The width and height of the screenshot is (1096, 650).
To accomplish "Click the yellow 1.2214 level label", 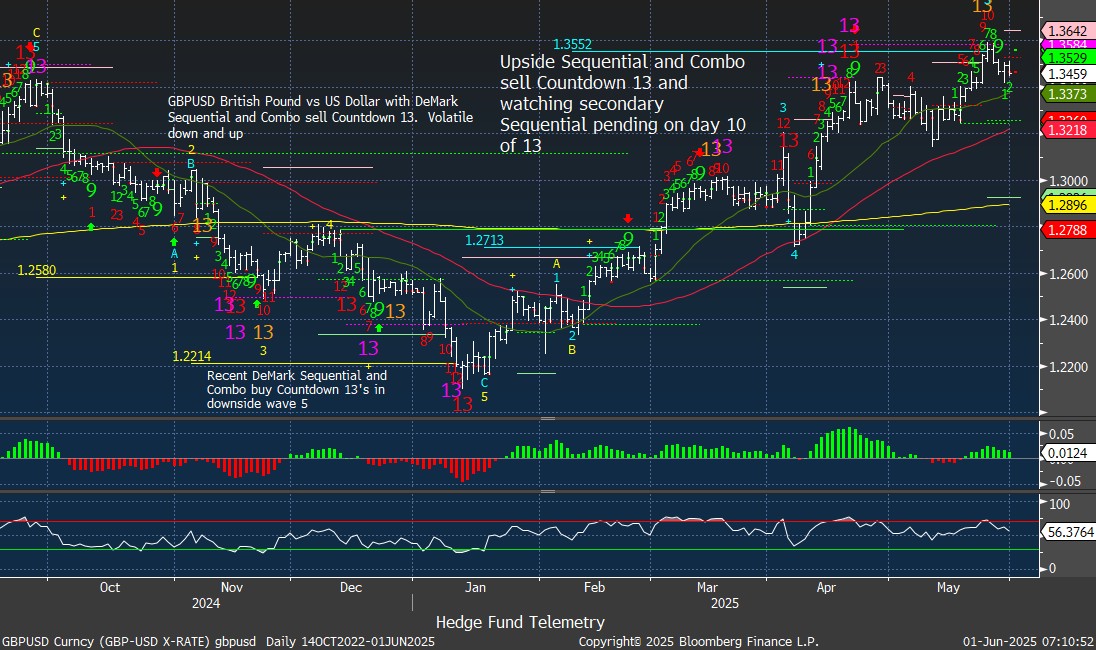I will pos(192,356).
